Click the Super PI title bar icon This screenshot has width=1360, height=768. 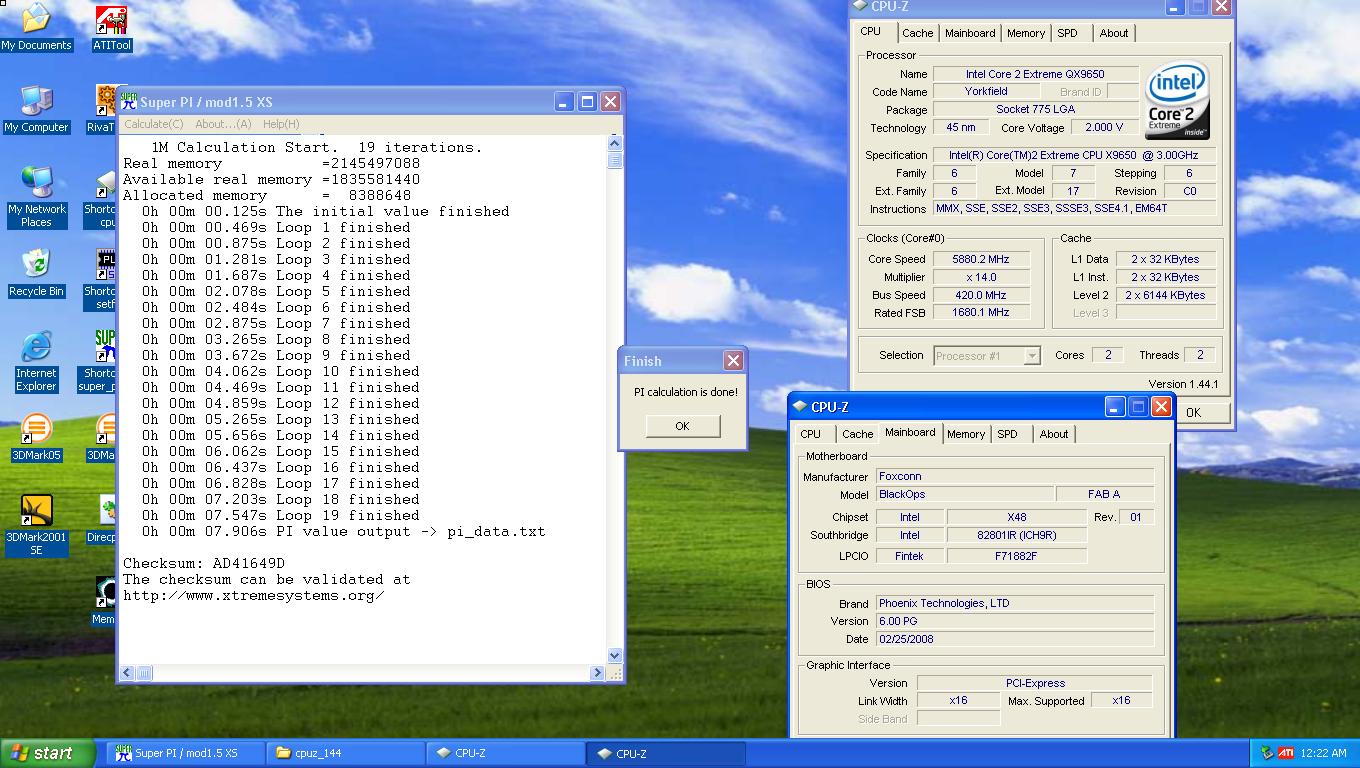[x=129, y=101]
